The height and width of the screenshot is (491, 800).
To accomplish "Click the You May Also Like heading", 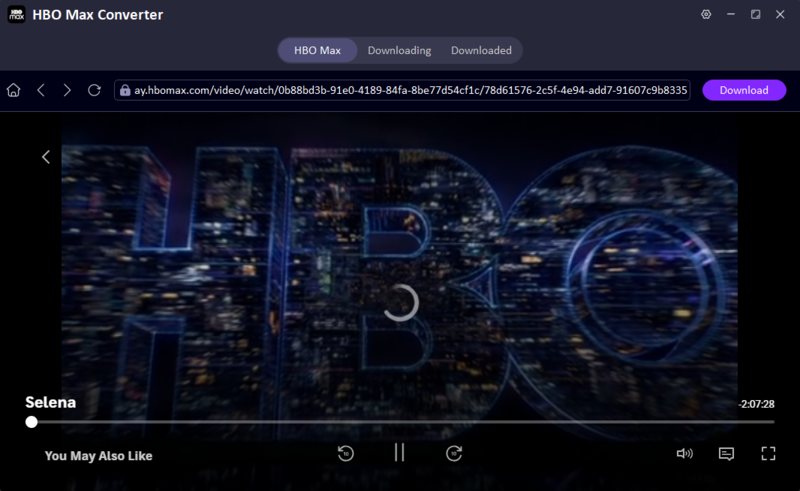I will click(98, 456).
